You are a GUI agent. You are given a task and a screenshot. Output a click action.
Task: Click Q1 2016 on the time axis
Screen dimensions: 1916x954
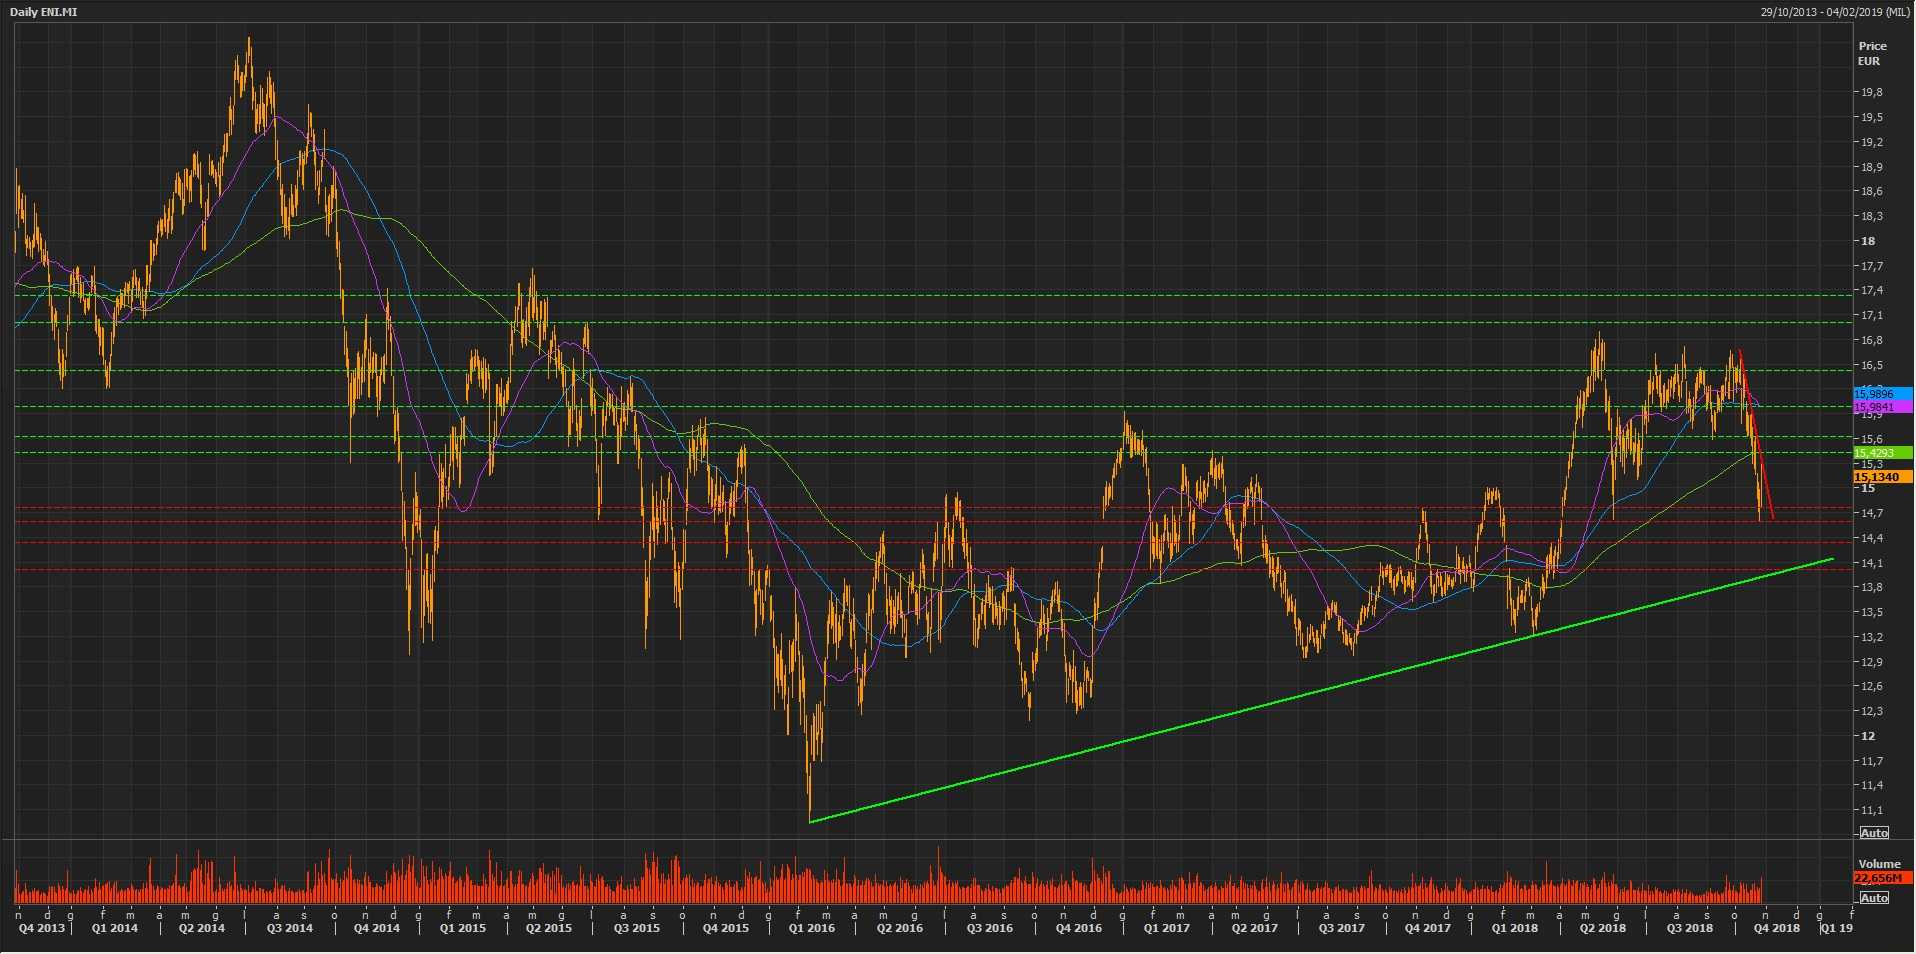click(x=811, y=928)
